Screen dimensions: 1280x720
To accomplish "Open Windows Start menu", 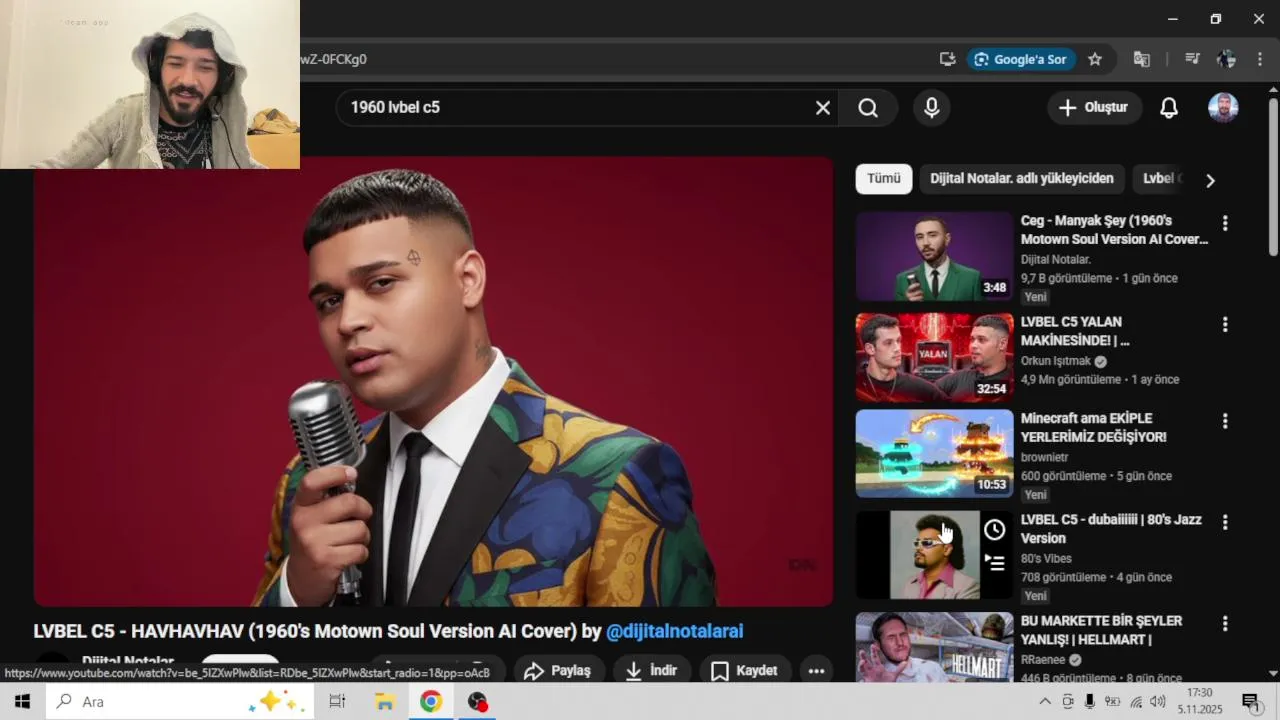I will click(22, 701).
